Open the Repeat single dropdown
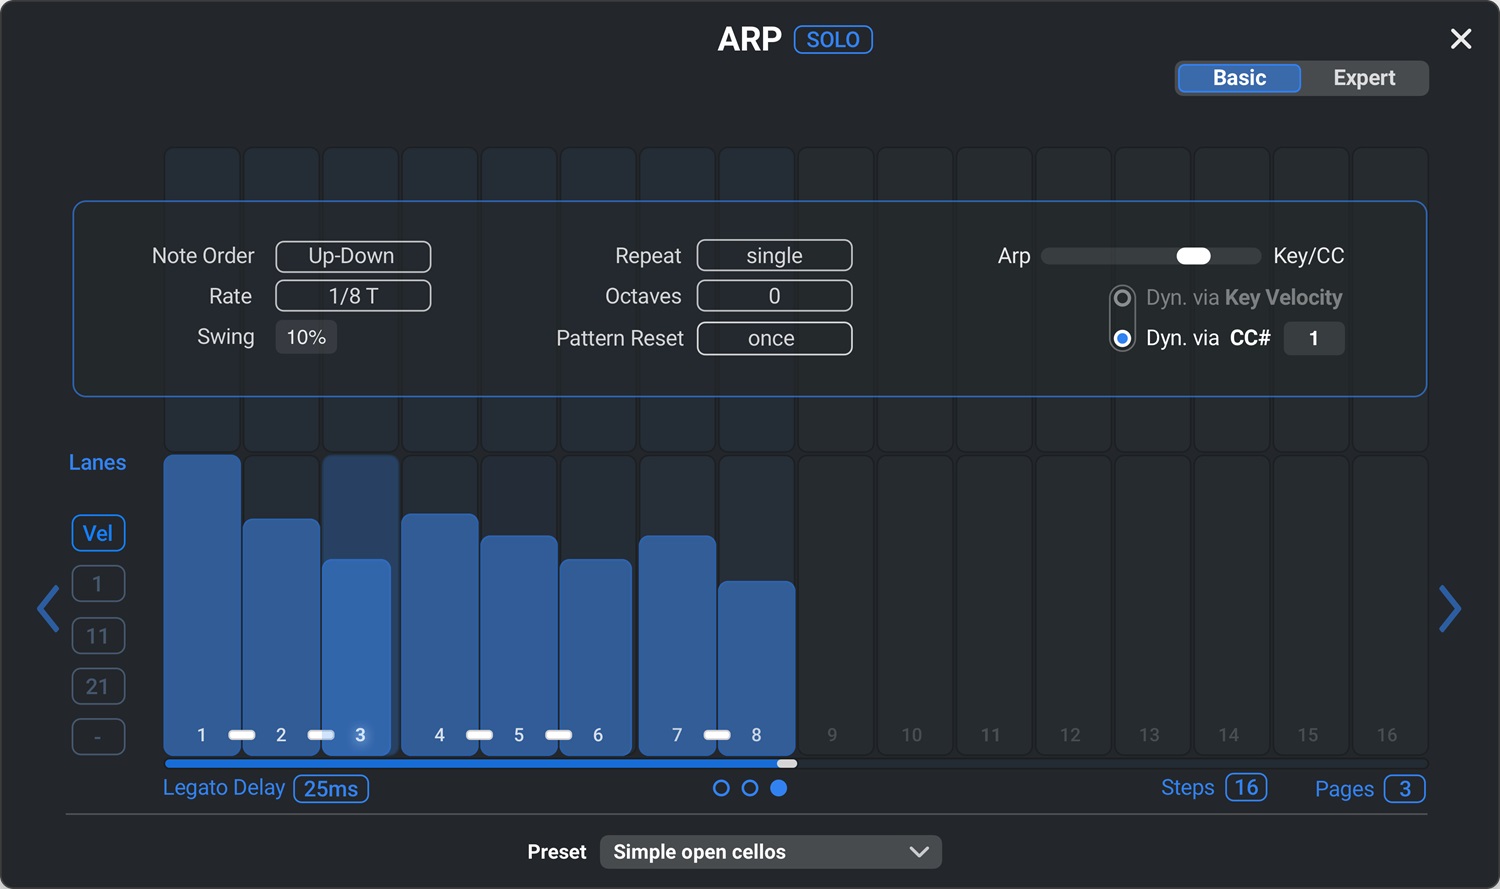 774,256
